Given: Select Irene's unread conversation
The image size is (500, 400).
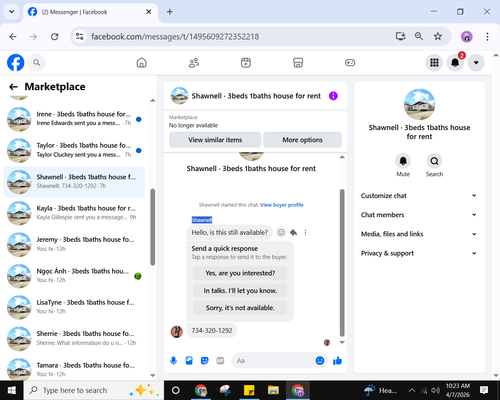Looking at the screenshot, I should point(74,119).
